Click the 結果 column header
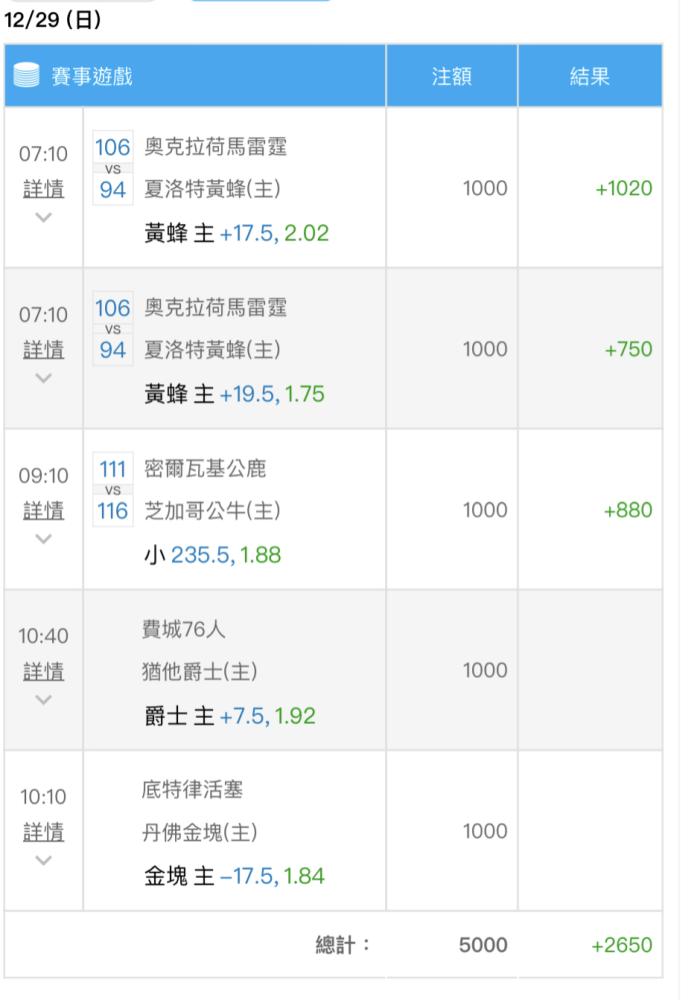Viewport: 688px width, 1000px height. click(x=590, y=76)
